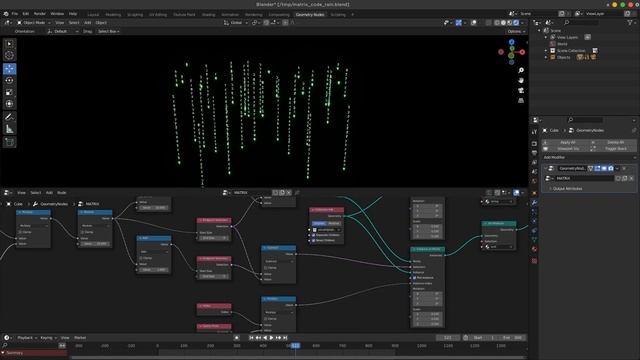
Task: Expand the Scene Collection row in outliner
Action: [546, 51]
